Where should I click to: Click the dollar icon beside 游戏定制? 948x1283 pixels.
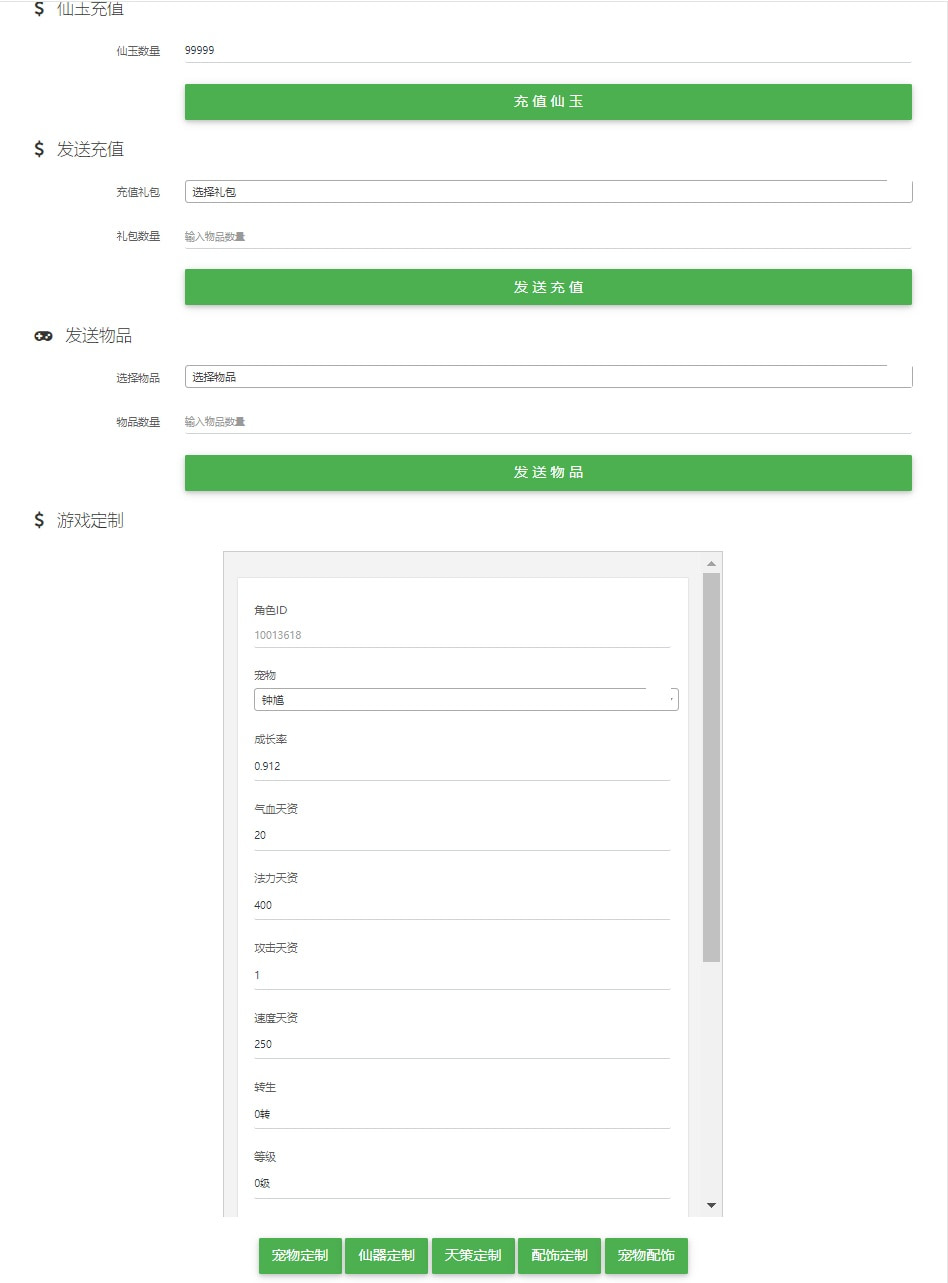pyautogui.click(x=39, y=520)
